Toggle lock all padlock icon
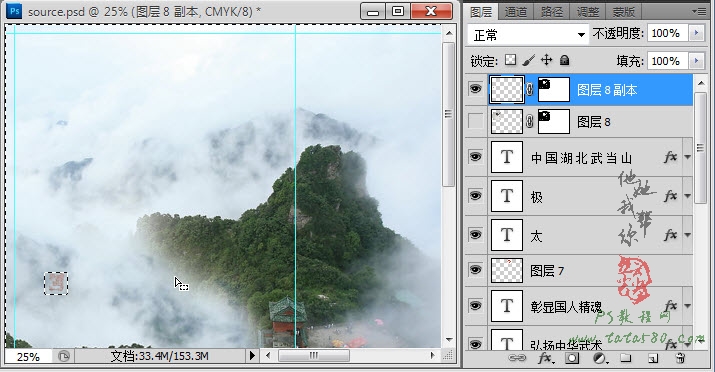The width and height of the screenshot is (715, 372). point(565,60)
